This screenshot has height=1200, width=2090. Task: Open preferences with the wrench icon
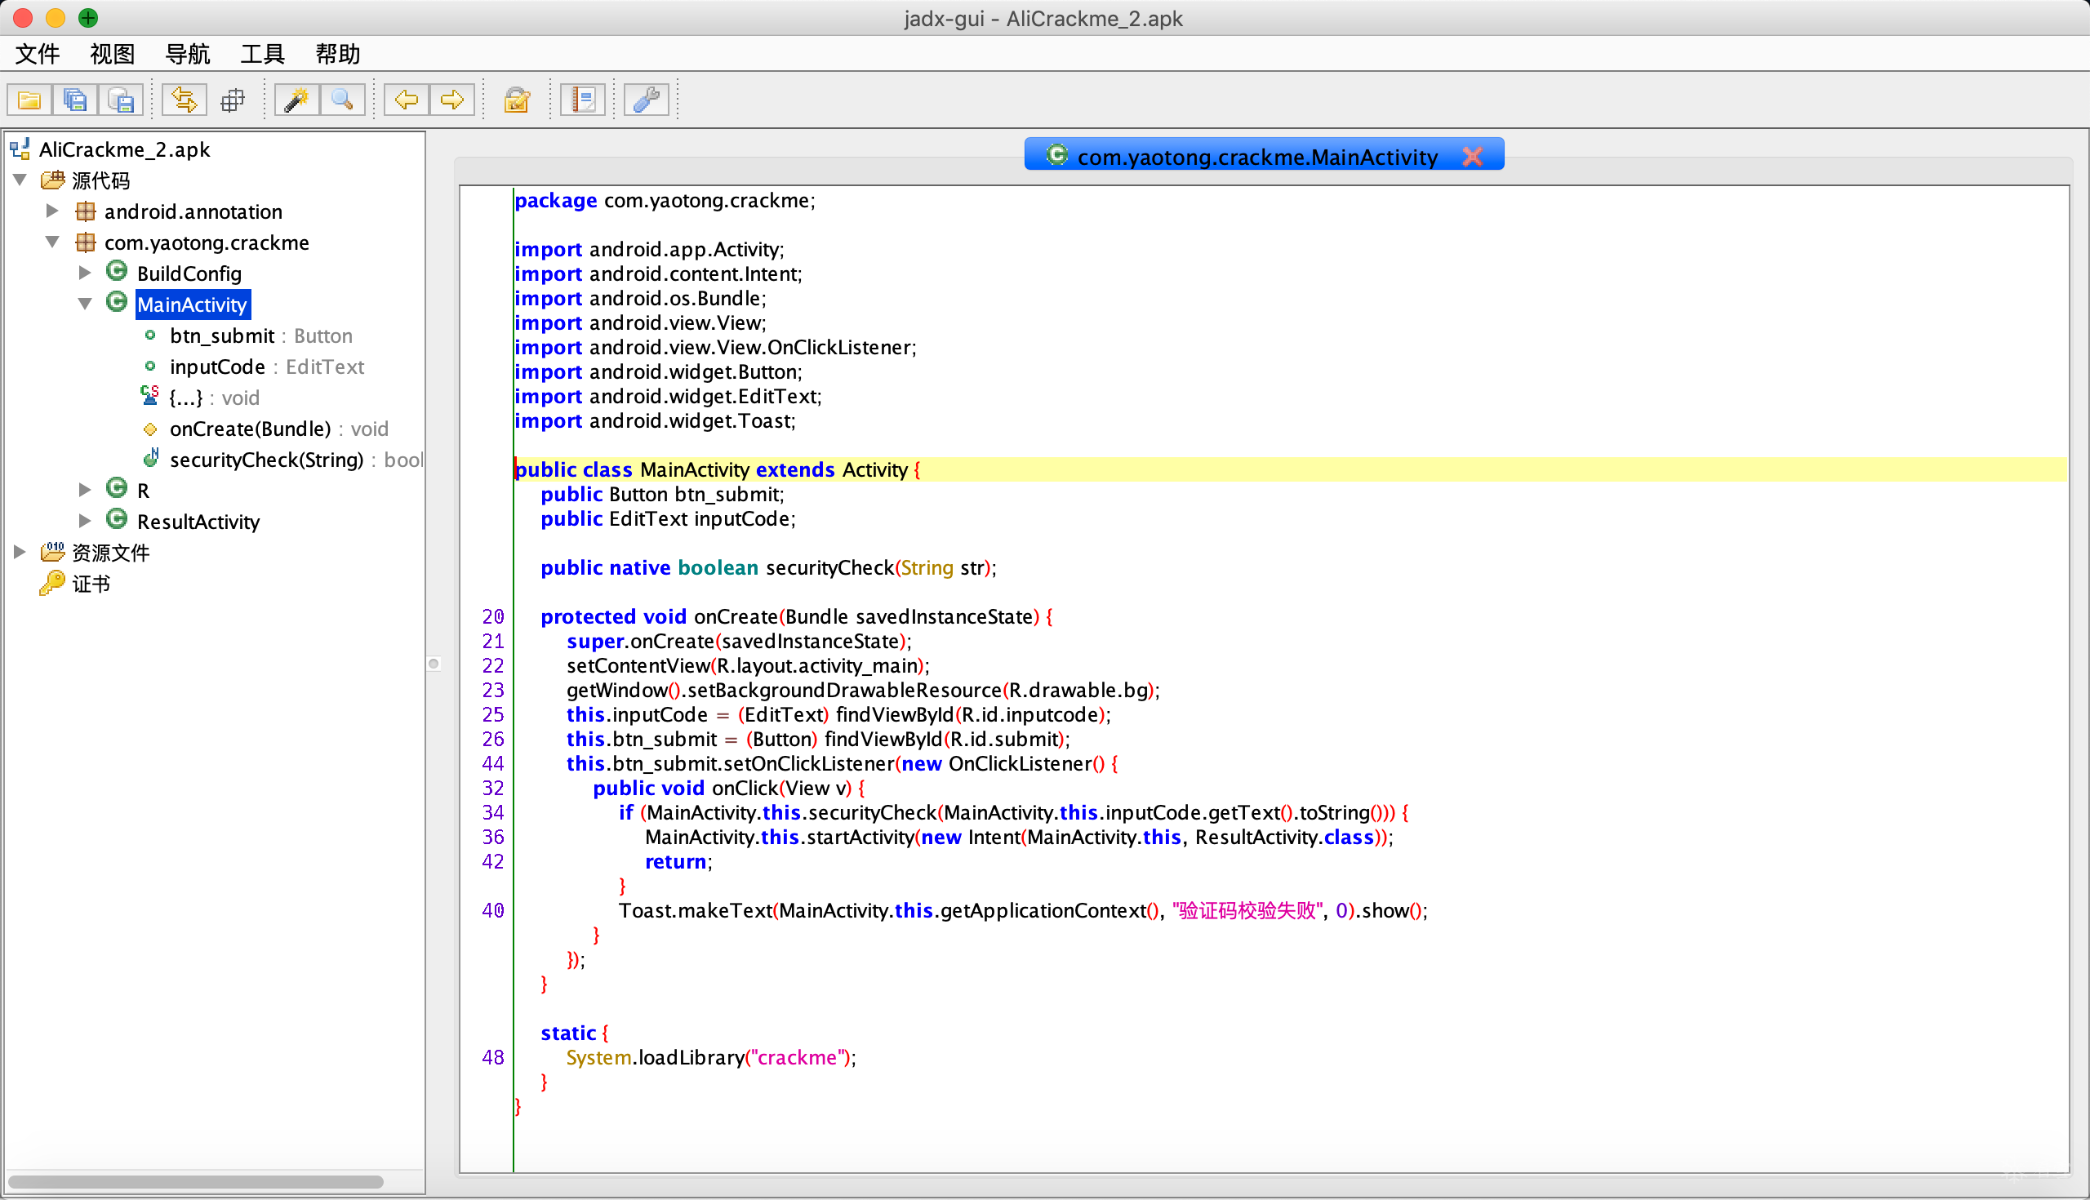(x=646, y=100)
